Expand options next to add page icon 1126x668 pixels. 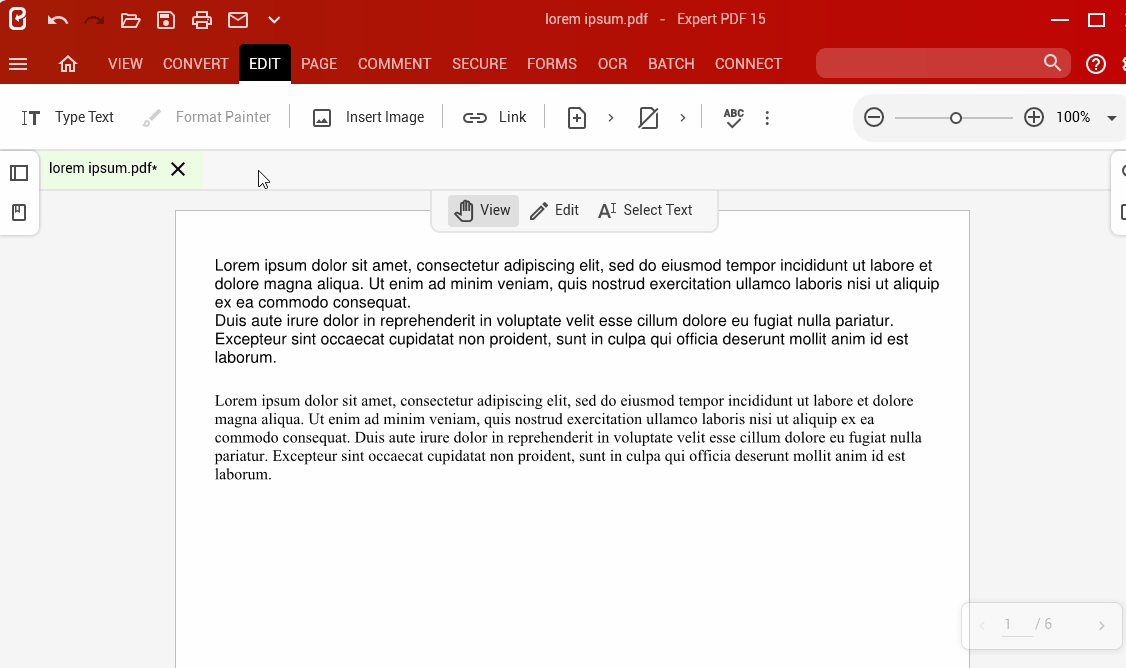(610, 118)
